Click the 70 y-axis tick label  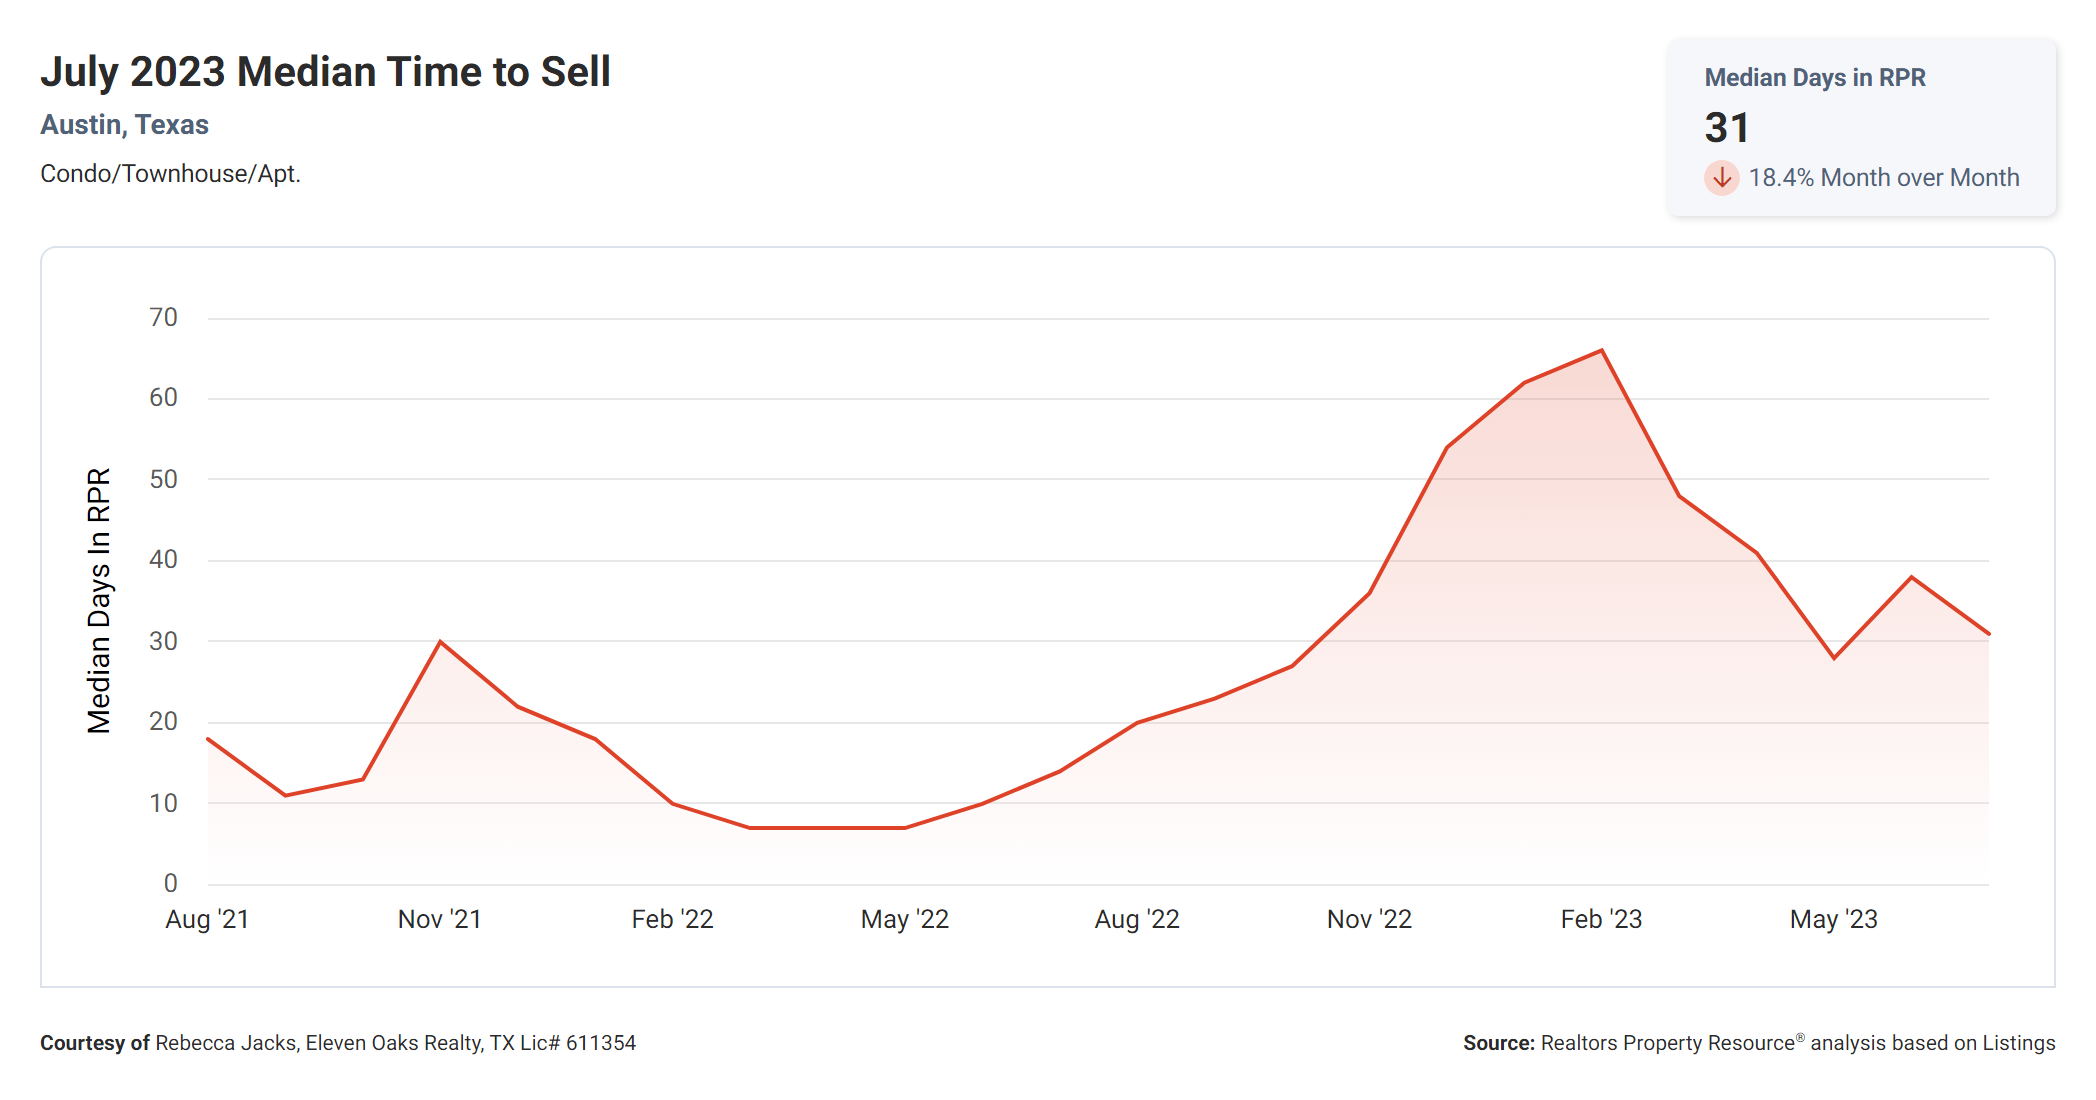point(163,318)
